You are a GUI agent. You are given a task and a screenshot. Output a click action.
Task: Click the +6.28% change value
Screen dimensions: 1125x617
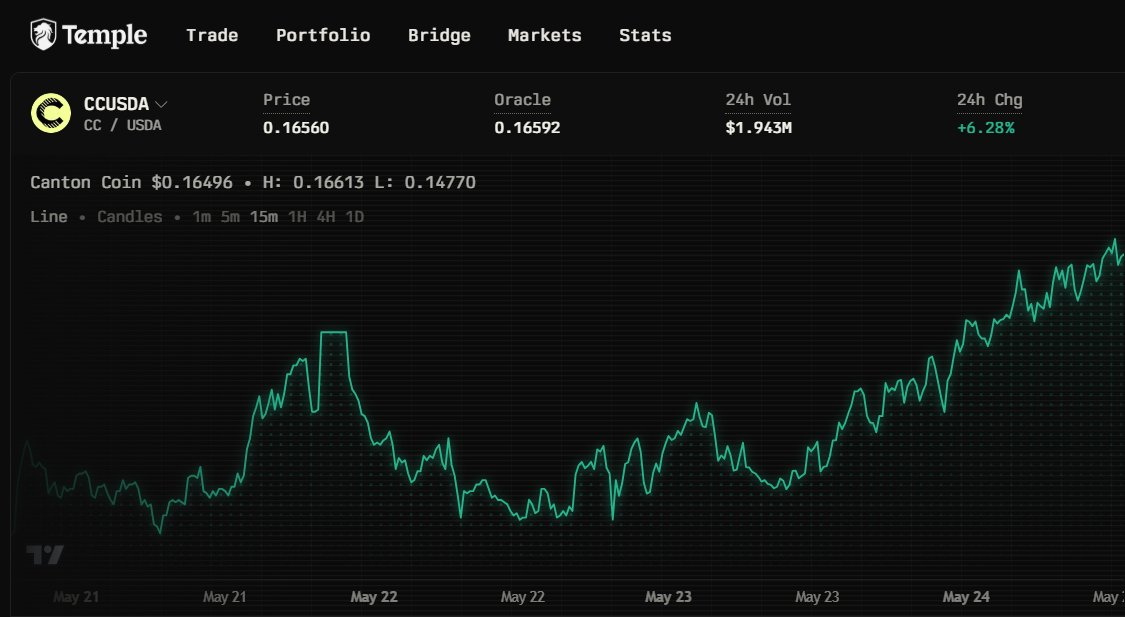coord(986,128)
